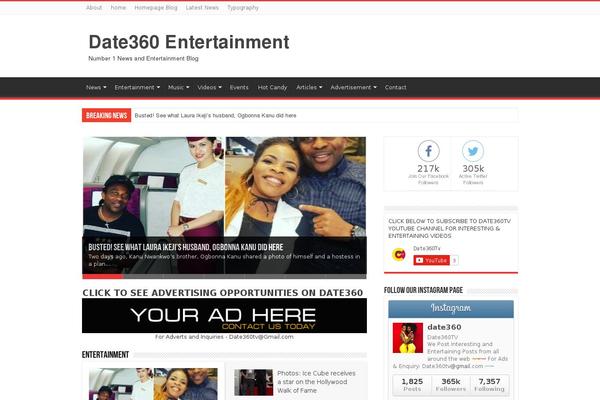Expand the News dropdown menu

pyautogui.click(x=96, y=87)
